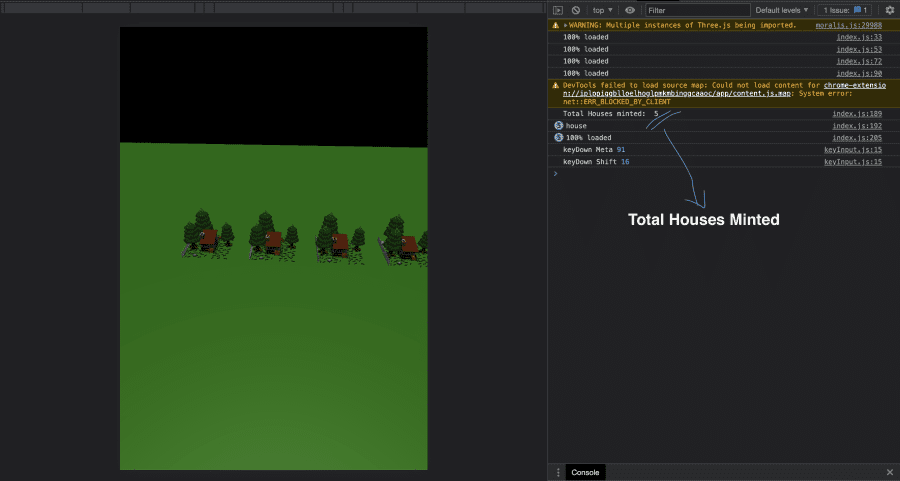Viewport: 900px width, 481px height.
Task: Select the 'keyDown Meta 91' log text
Action: click(594, 150)
